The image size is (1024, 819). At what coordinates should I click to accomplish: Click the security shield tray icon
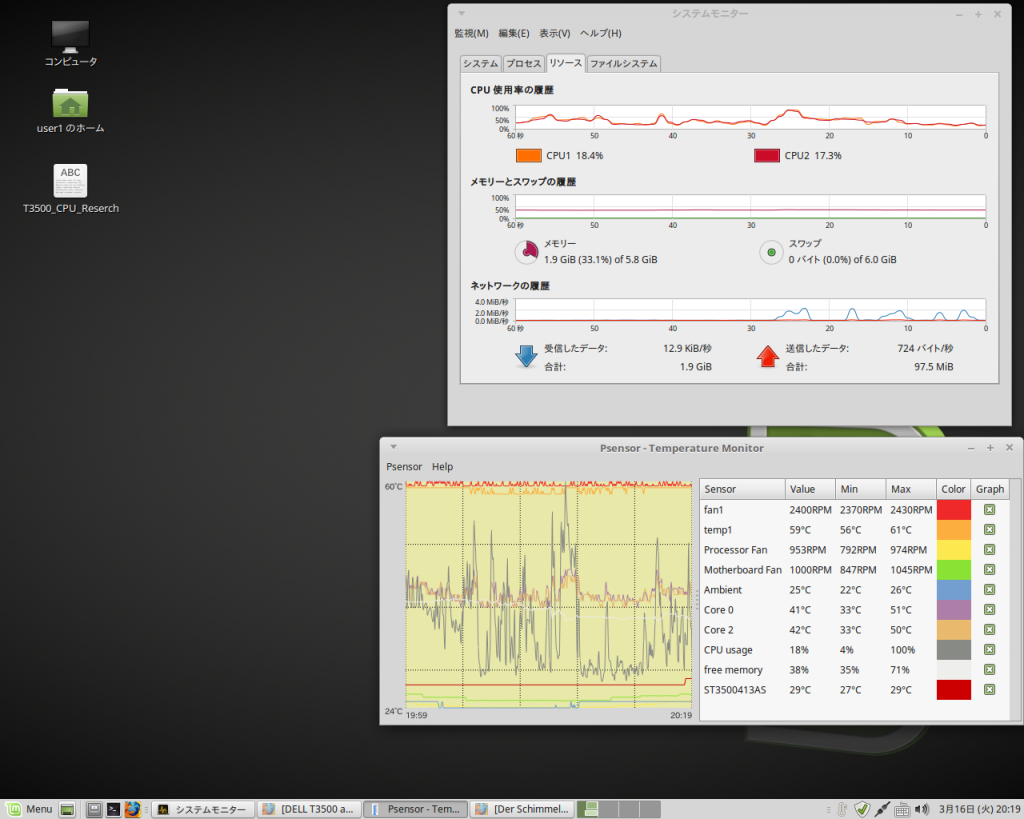[x=861, y=809]
